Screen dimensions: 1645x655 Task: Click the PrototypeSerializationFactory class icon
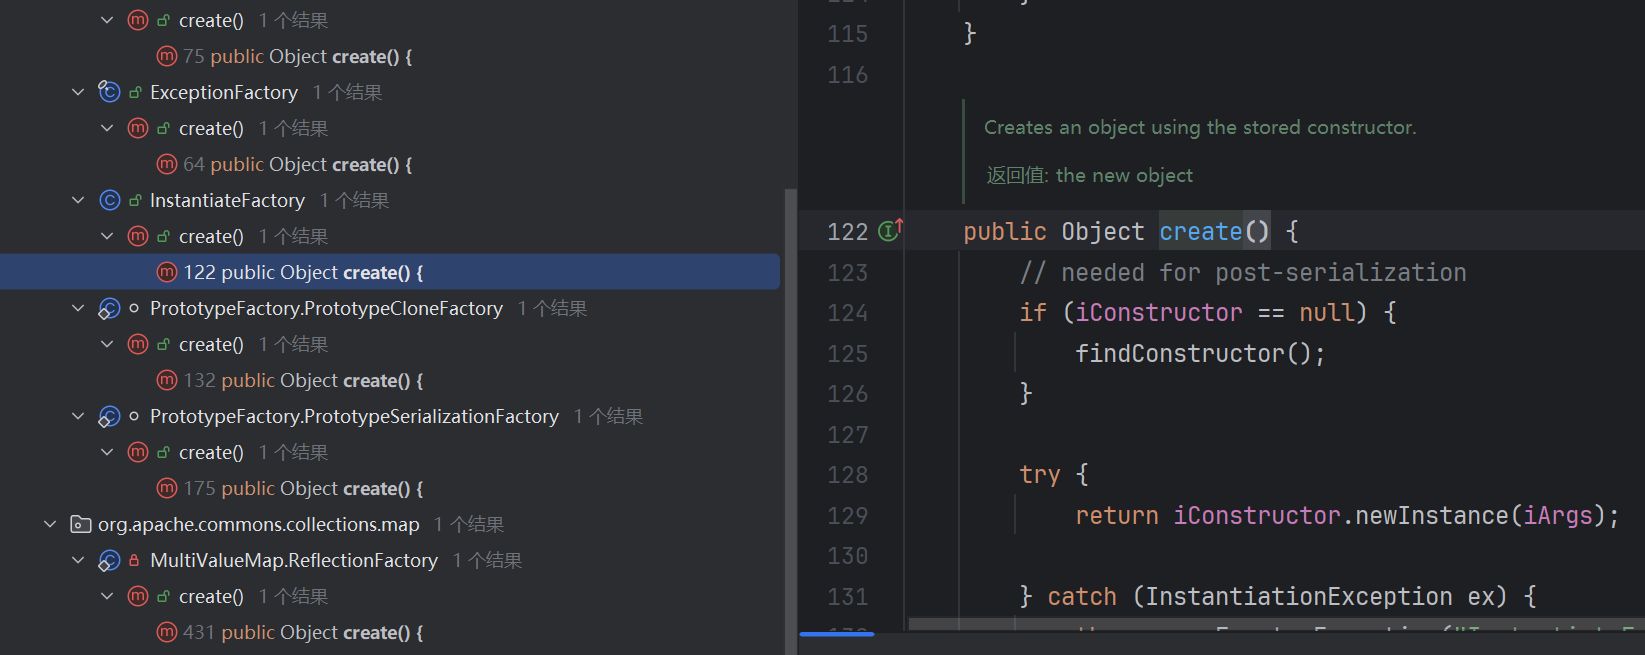[109, 416]
